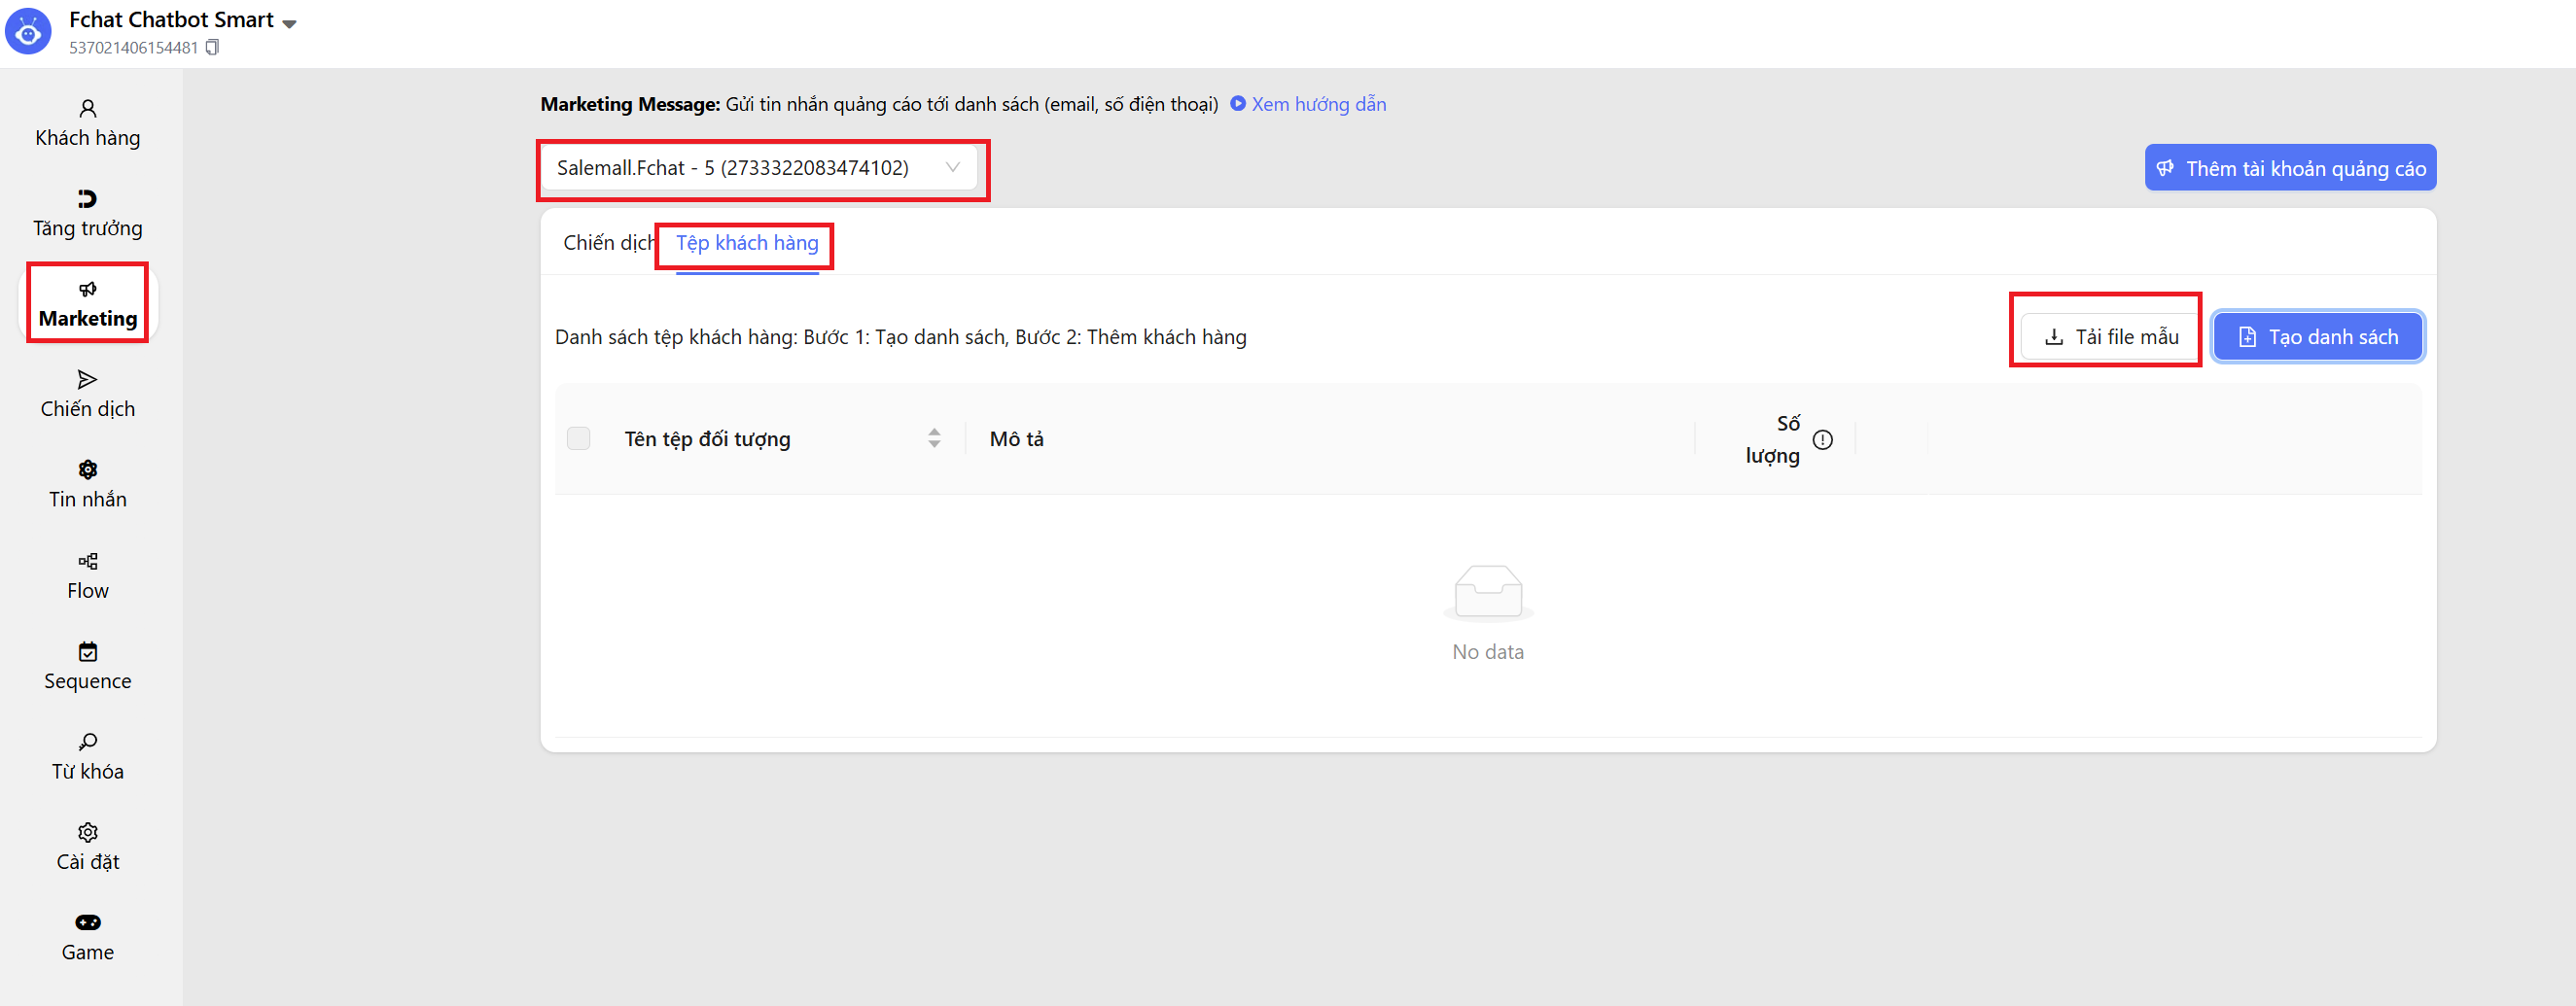Open Tin nhắn messages sidebar icon
This screenshot has width=2576, height=1006.
[x=88, y=470]
